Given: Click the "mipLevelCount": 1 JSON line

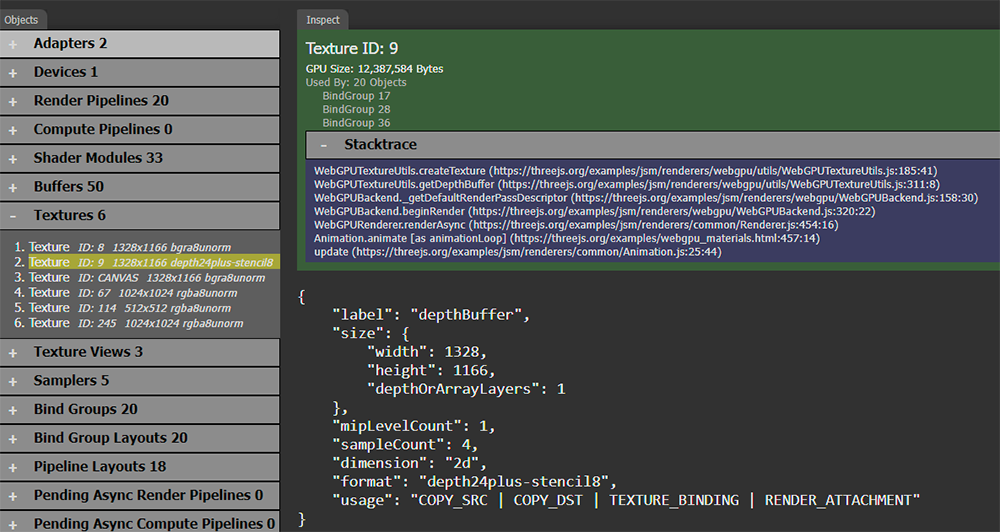Looking at the screenshot, I should pyautogui.click(x=414, y=425).
